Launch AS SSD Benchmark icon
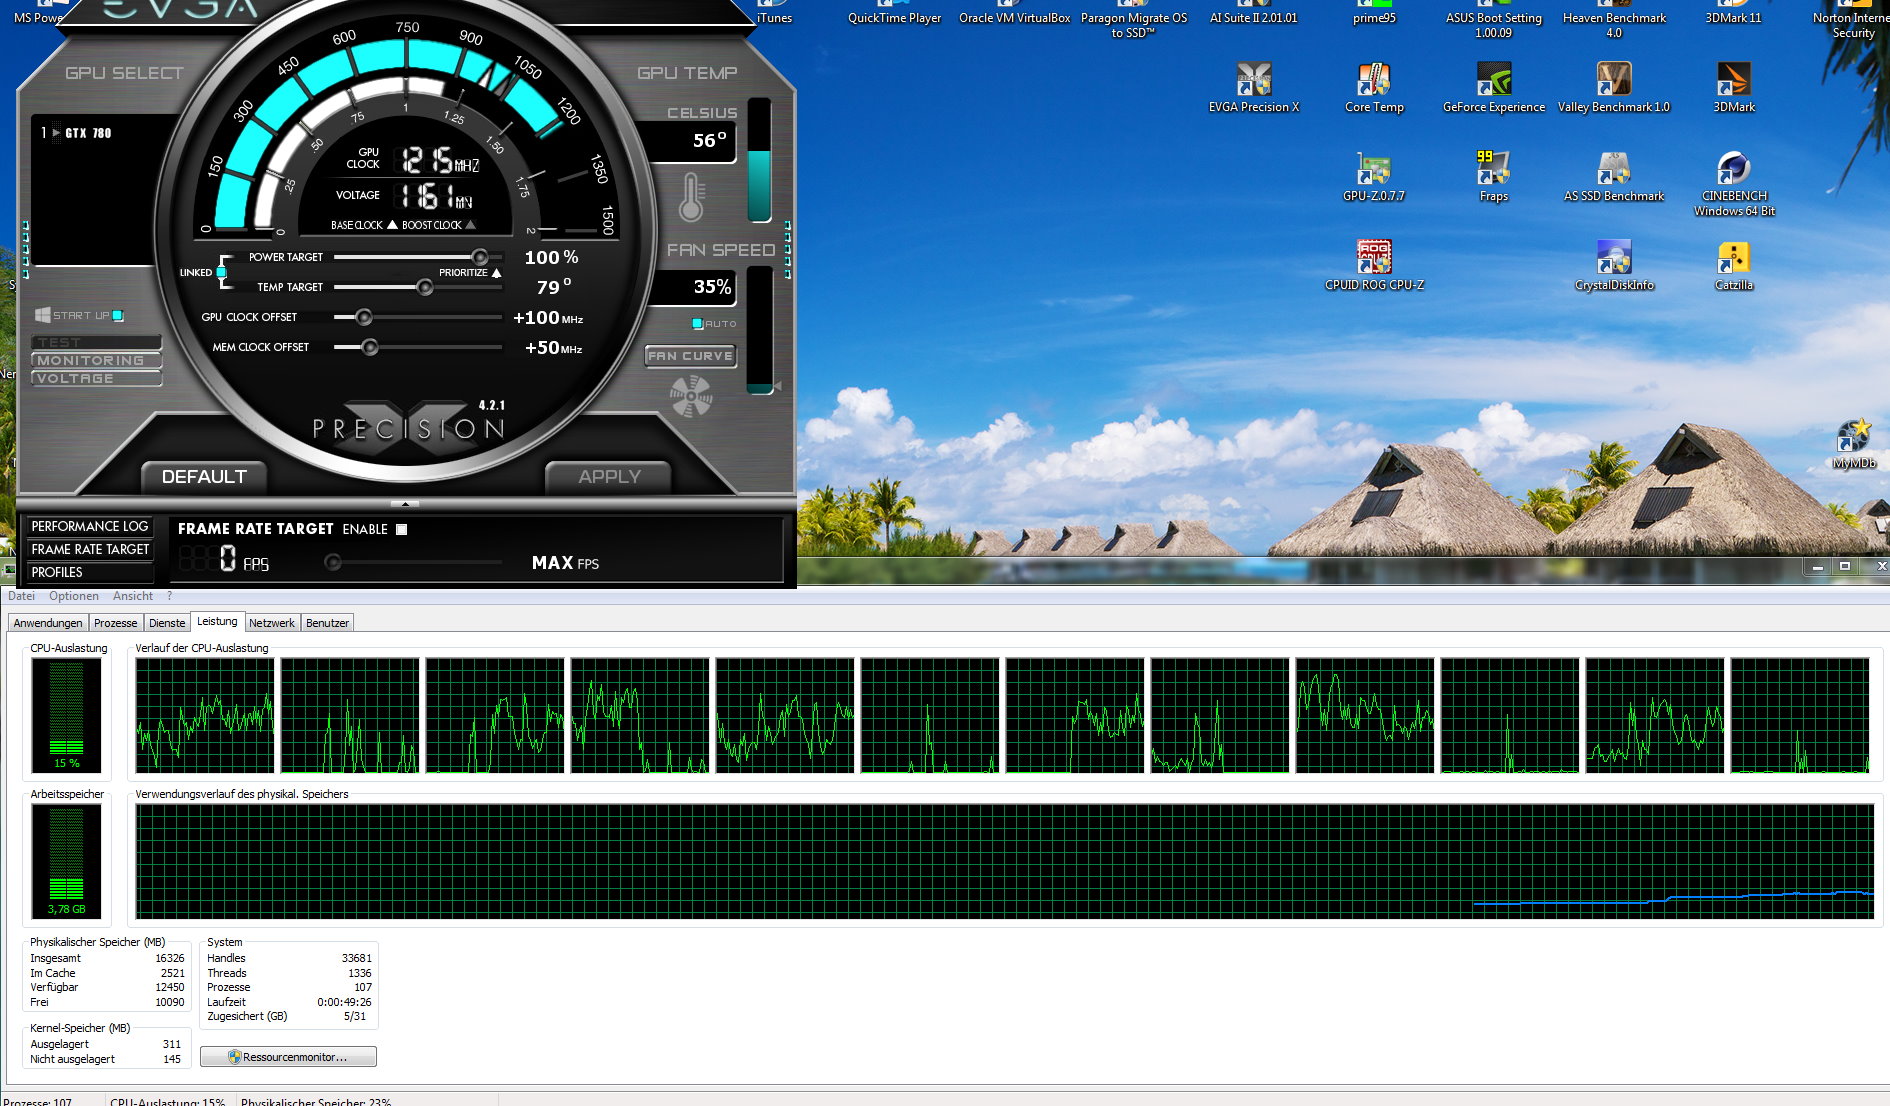The image size is (1890, 1106). click(1614, 177)
